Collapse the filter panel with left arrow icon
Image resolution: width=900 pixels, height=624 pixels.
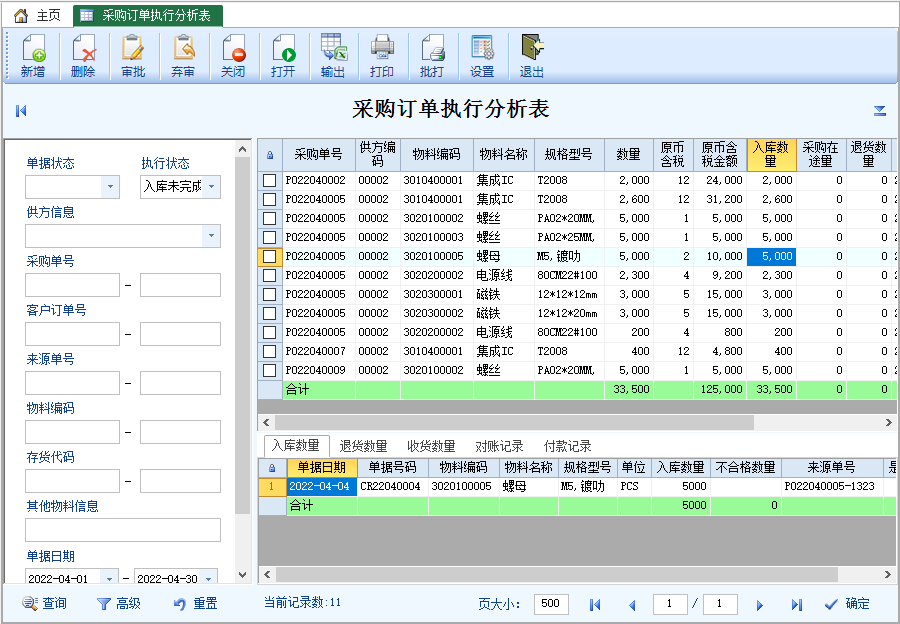[x=21, y=111]
